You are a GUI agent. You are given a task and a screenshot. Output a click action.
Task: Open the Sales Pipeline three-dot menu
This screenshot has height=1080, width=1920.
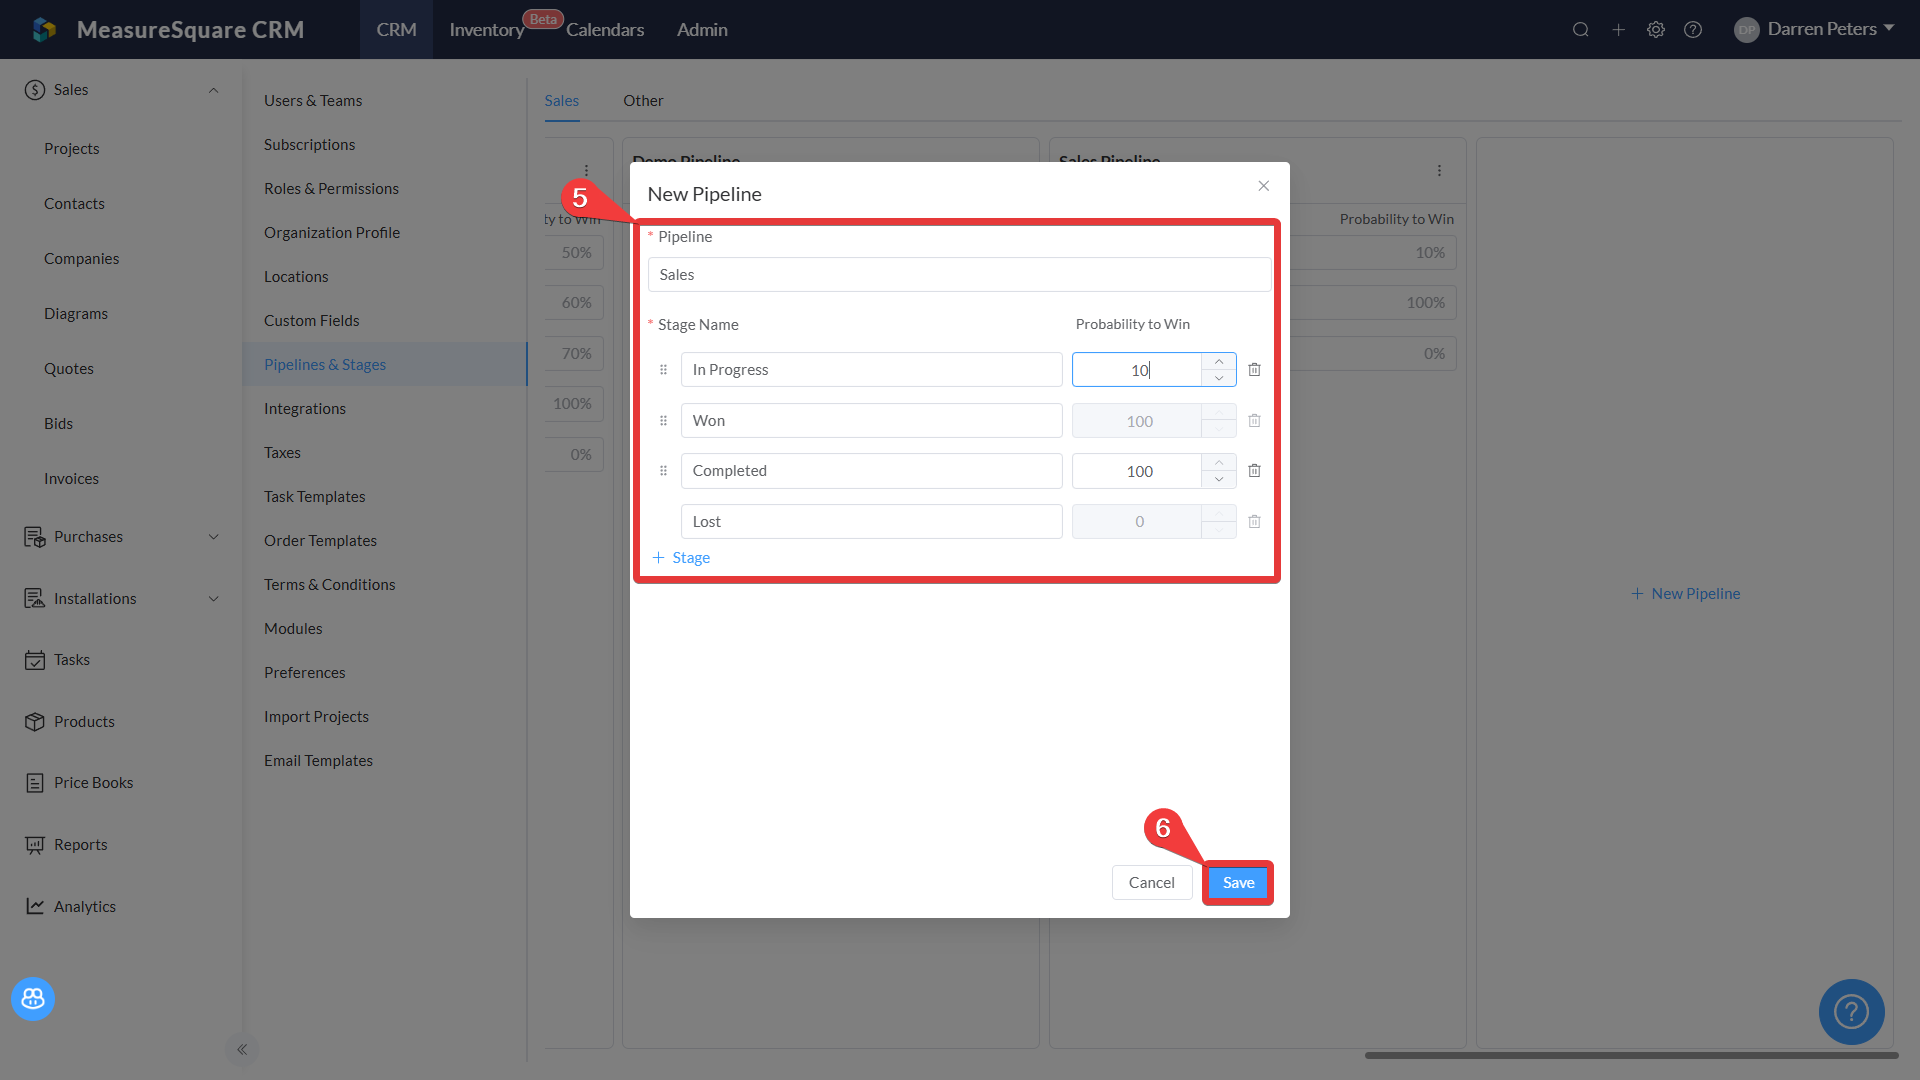click(1439, 171)
